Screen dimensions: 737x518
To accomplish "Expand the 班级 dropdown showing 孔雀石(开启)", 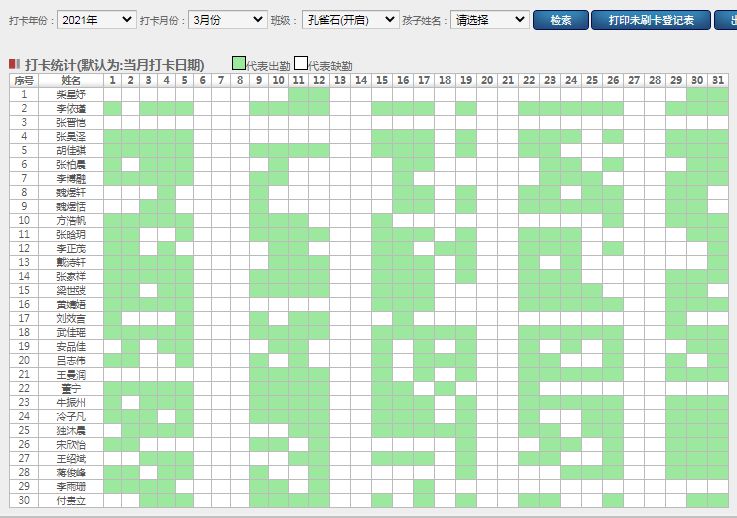I will (x=351, y=20).
